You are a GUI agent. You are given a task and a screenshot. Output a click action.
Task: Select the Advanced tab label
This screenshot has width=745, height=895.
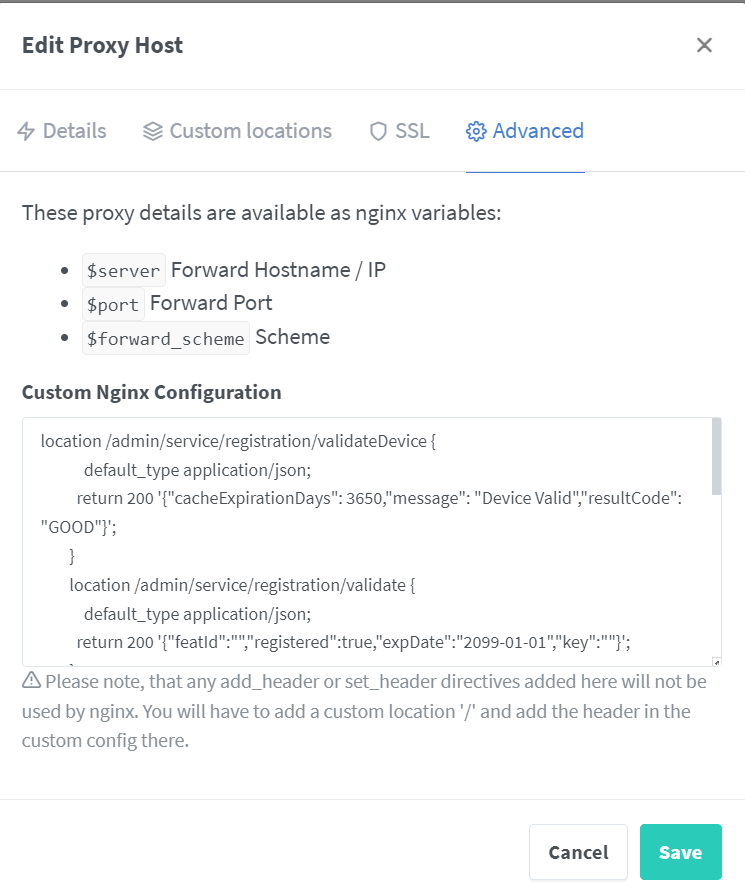538,131
